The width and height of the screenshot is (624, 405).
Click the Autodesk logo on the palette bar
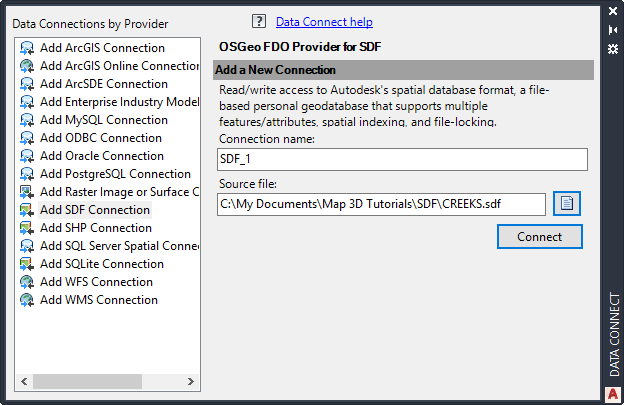[613, 393]
